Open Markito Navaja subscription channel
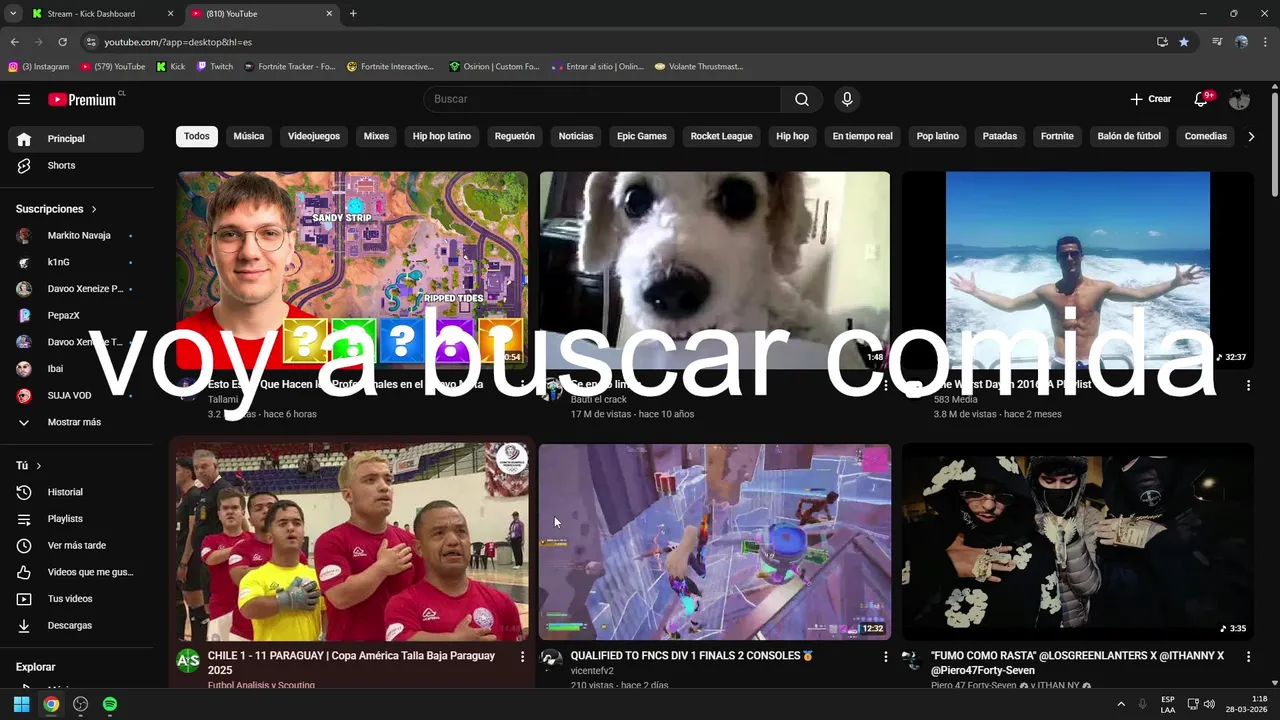 click(76, 235)
